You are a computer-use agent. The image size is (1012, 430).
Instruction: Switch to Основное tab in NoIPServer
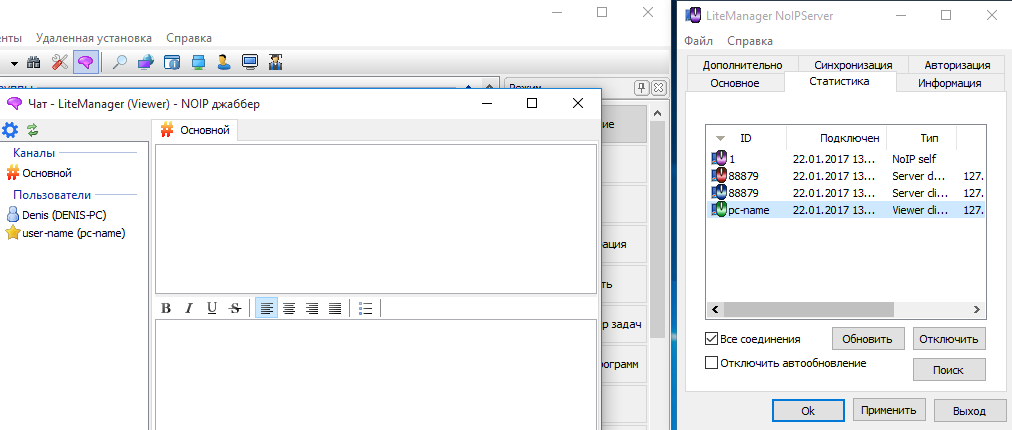[734, 83]
